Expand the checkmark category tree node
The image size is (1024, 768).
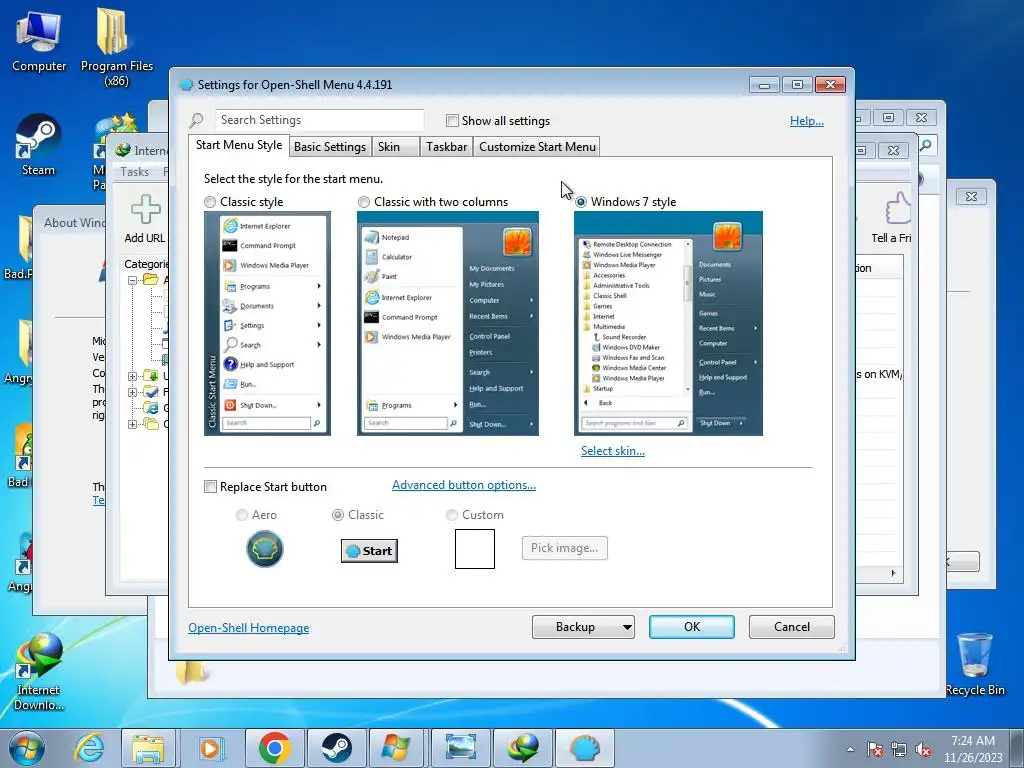(x=132, y=392)
